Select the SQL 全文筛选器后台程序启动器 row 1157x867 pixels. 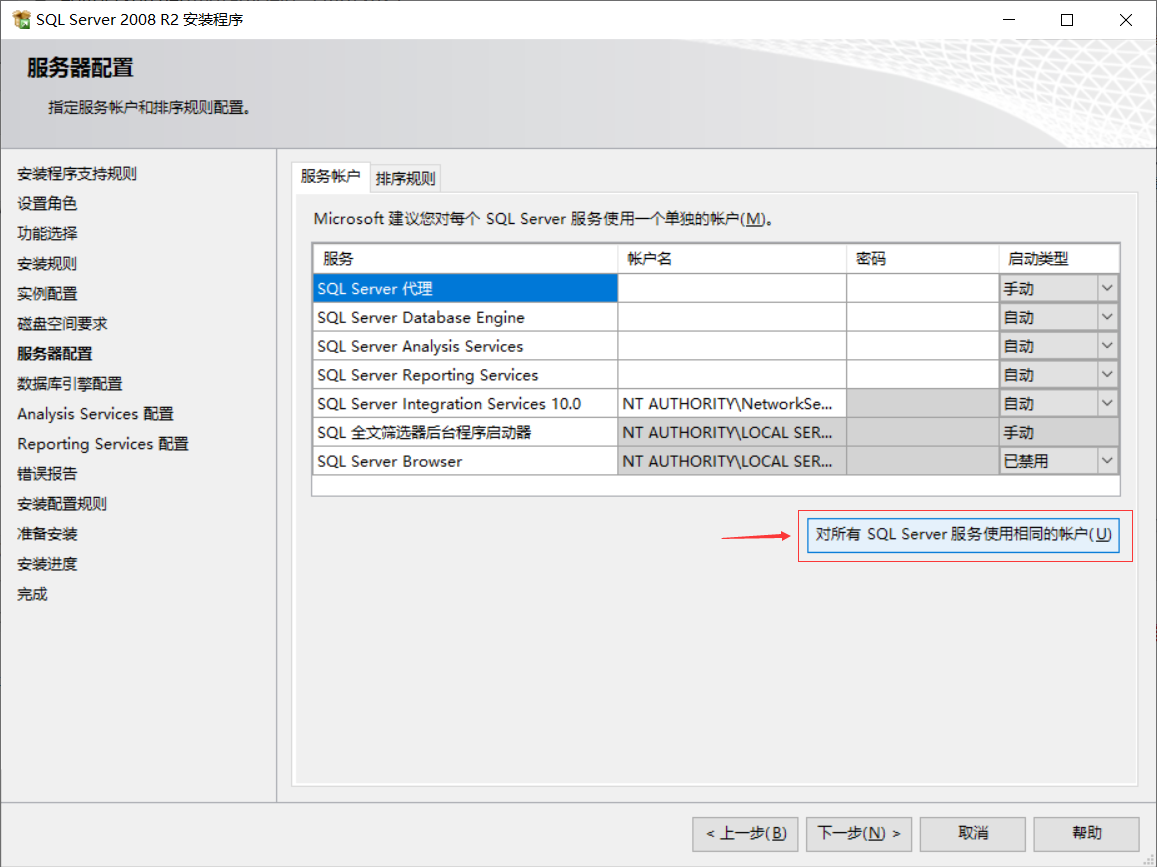point(465,432)
